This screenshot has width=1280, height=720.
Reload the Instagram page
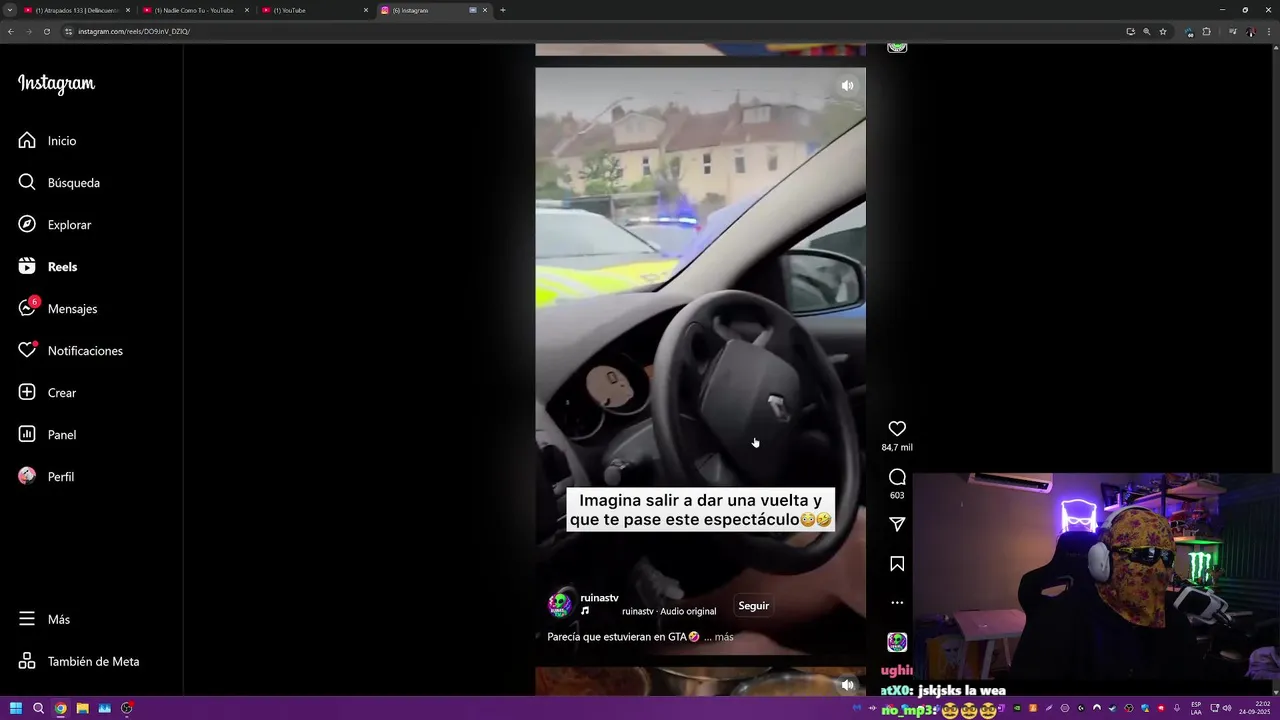tap(46, 31)
